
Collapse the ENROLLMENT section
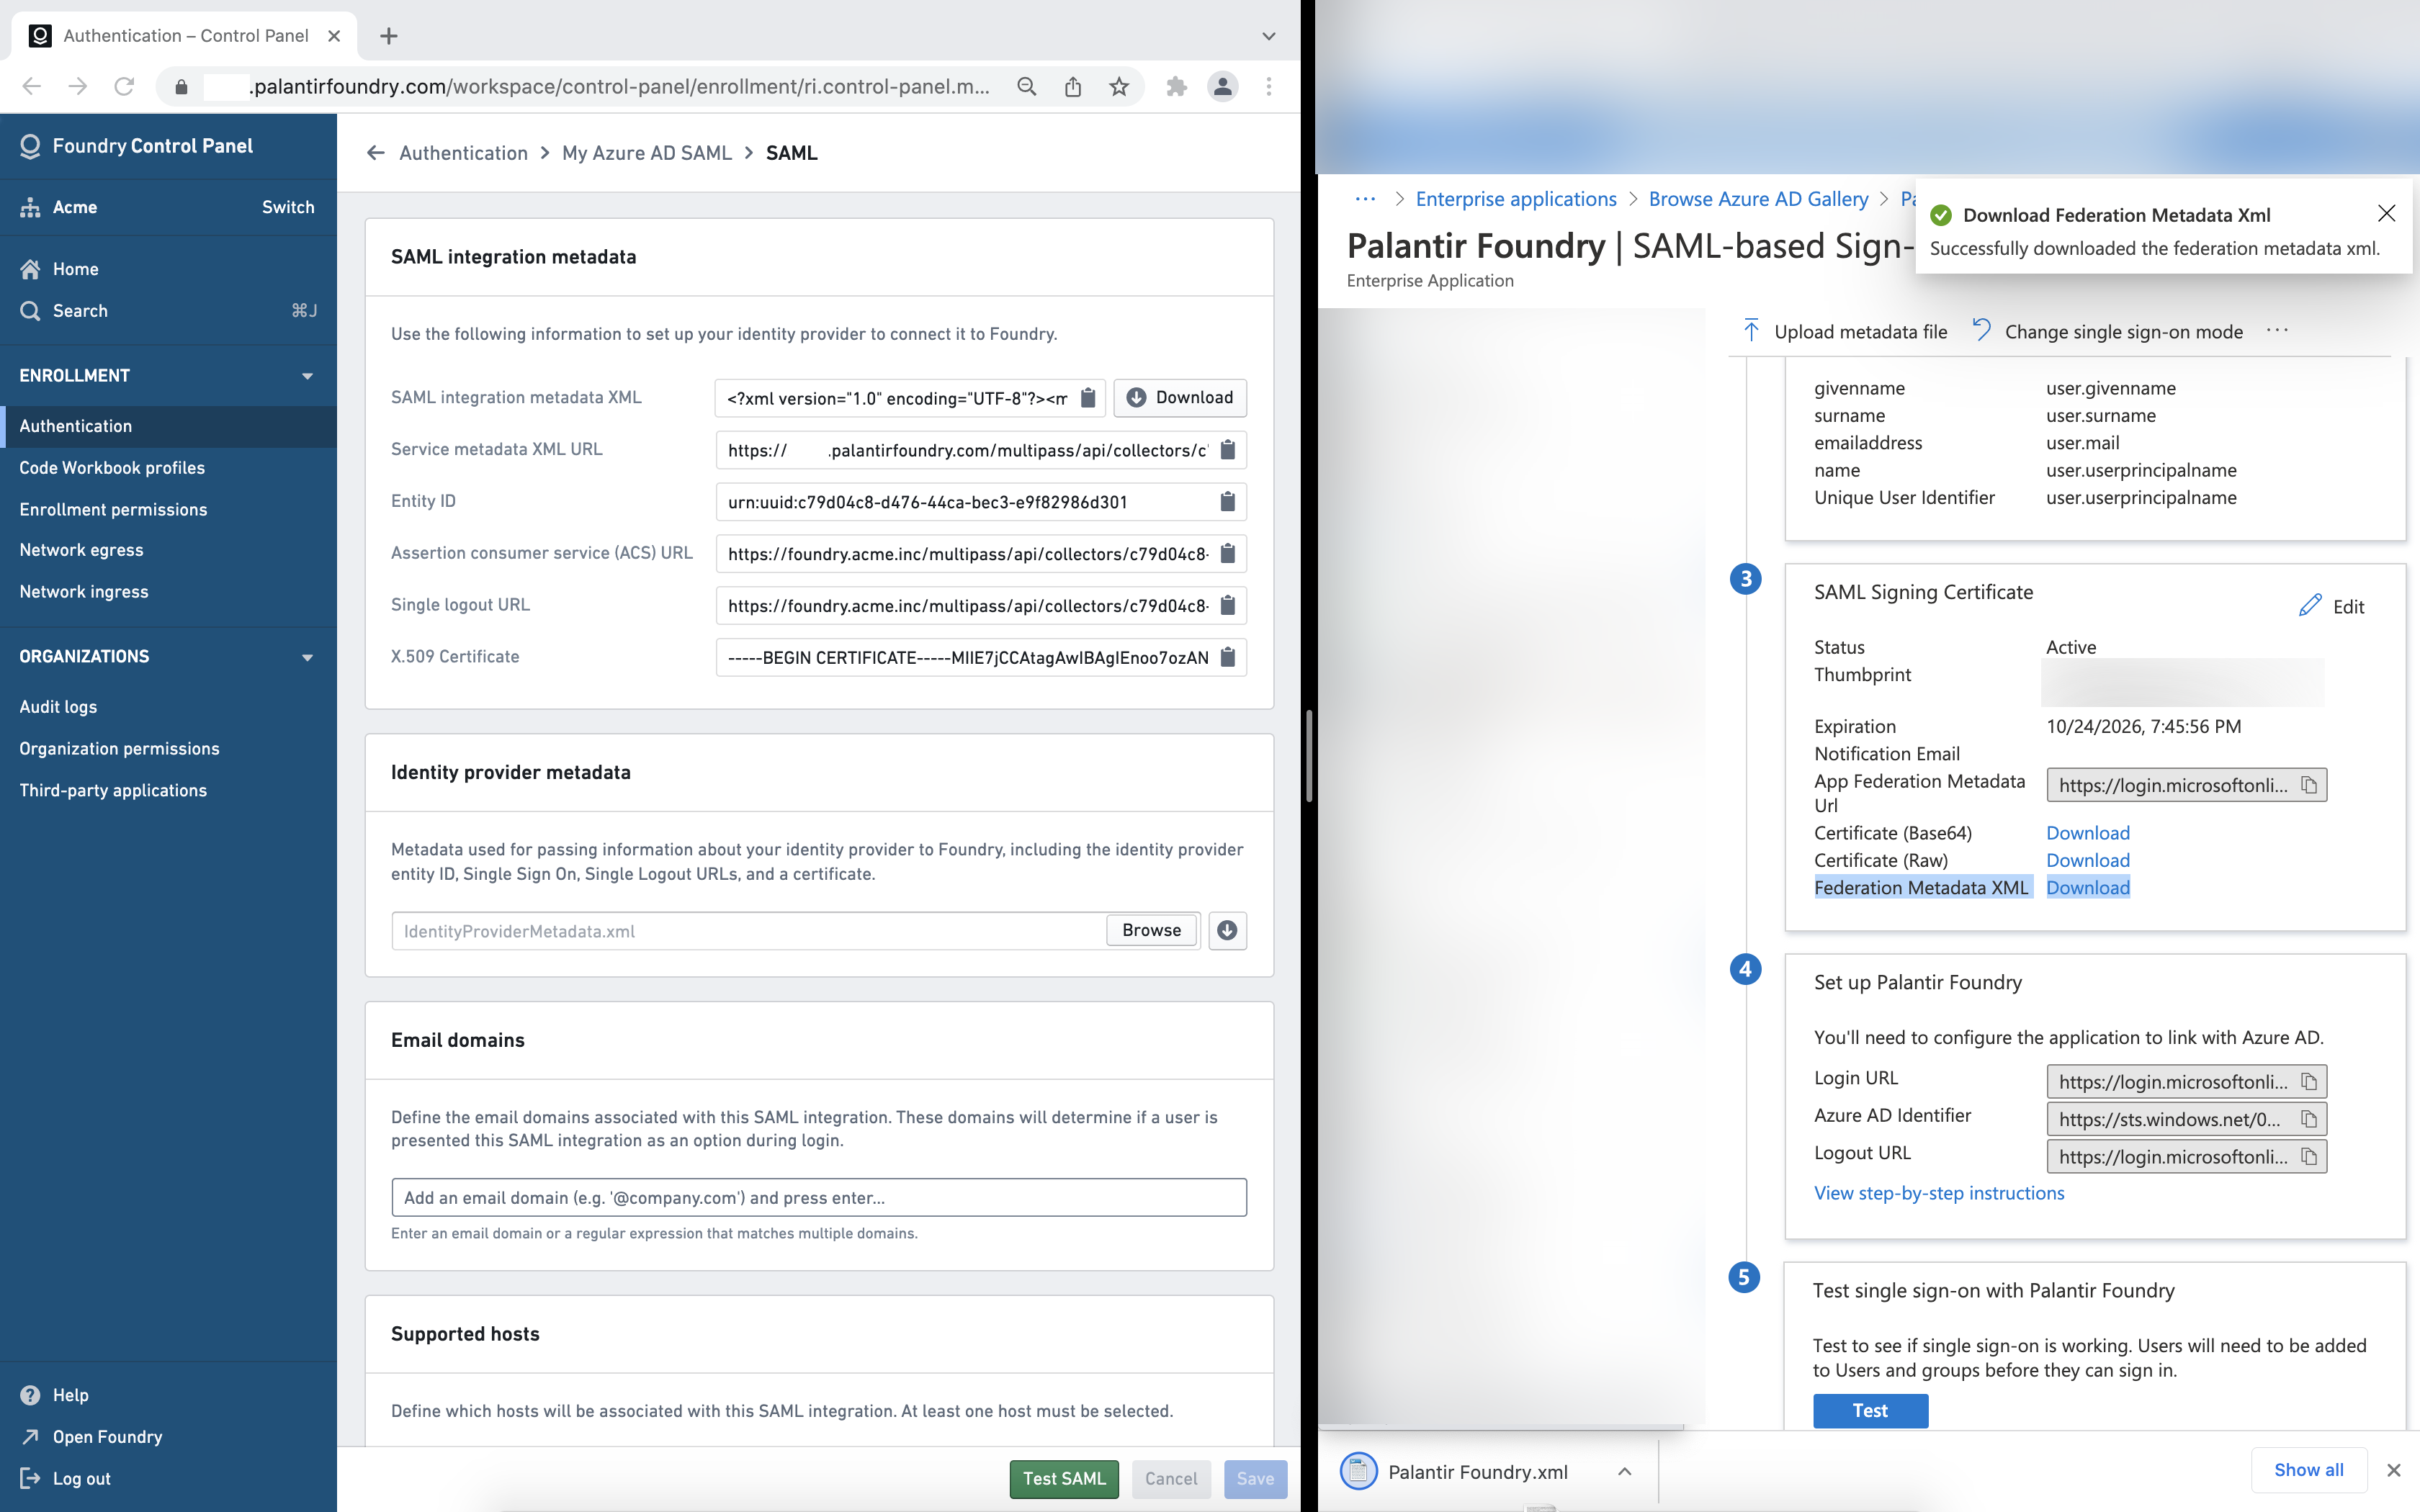(x=307, y=376)
